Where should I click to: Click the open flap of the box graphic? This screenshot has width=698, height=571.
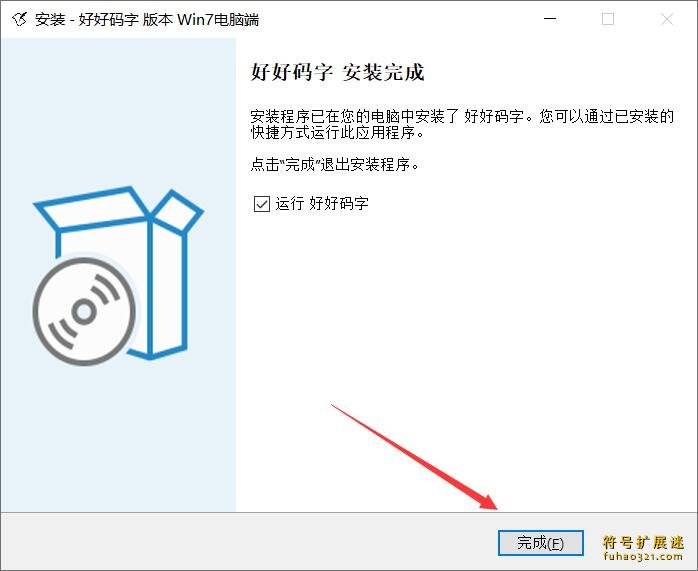click(x=178, y=212)
